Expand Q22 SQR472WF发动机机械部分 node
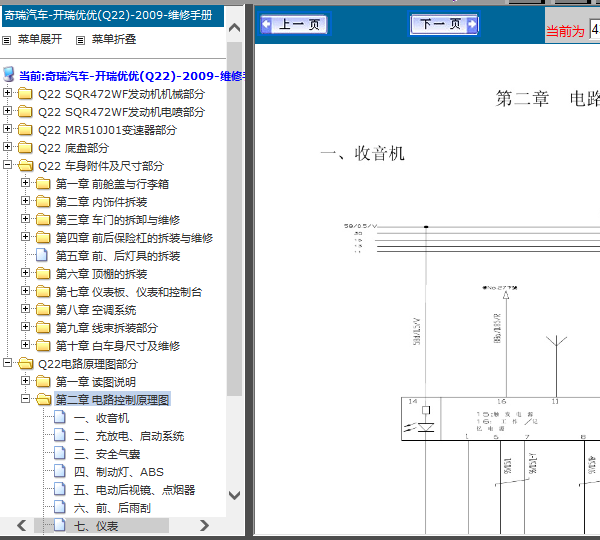This screenshot has width=600, height=540. click(7, 92)
